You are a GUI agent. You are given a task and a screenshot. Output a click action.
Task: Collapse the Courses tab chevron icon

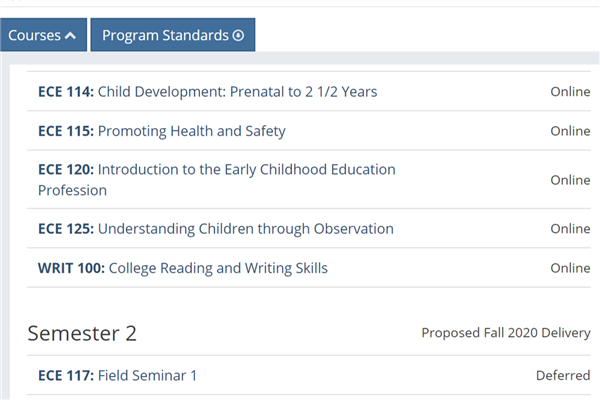coord(70,36)
